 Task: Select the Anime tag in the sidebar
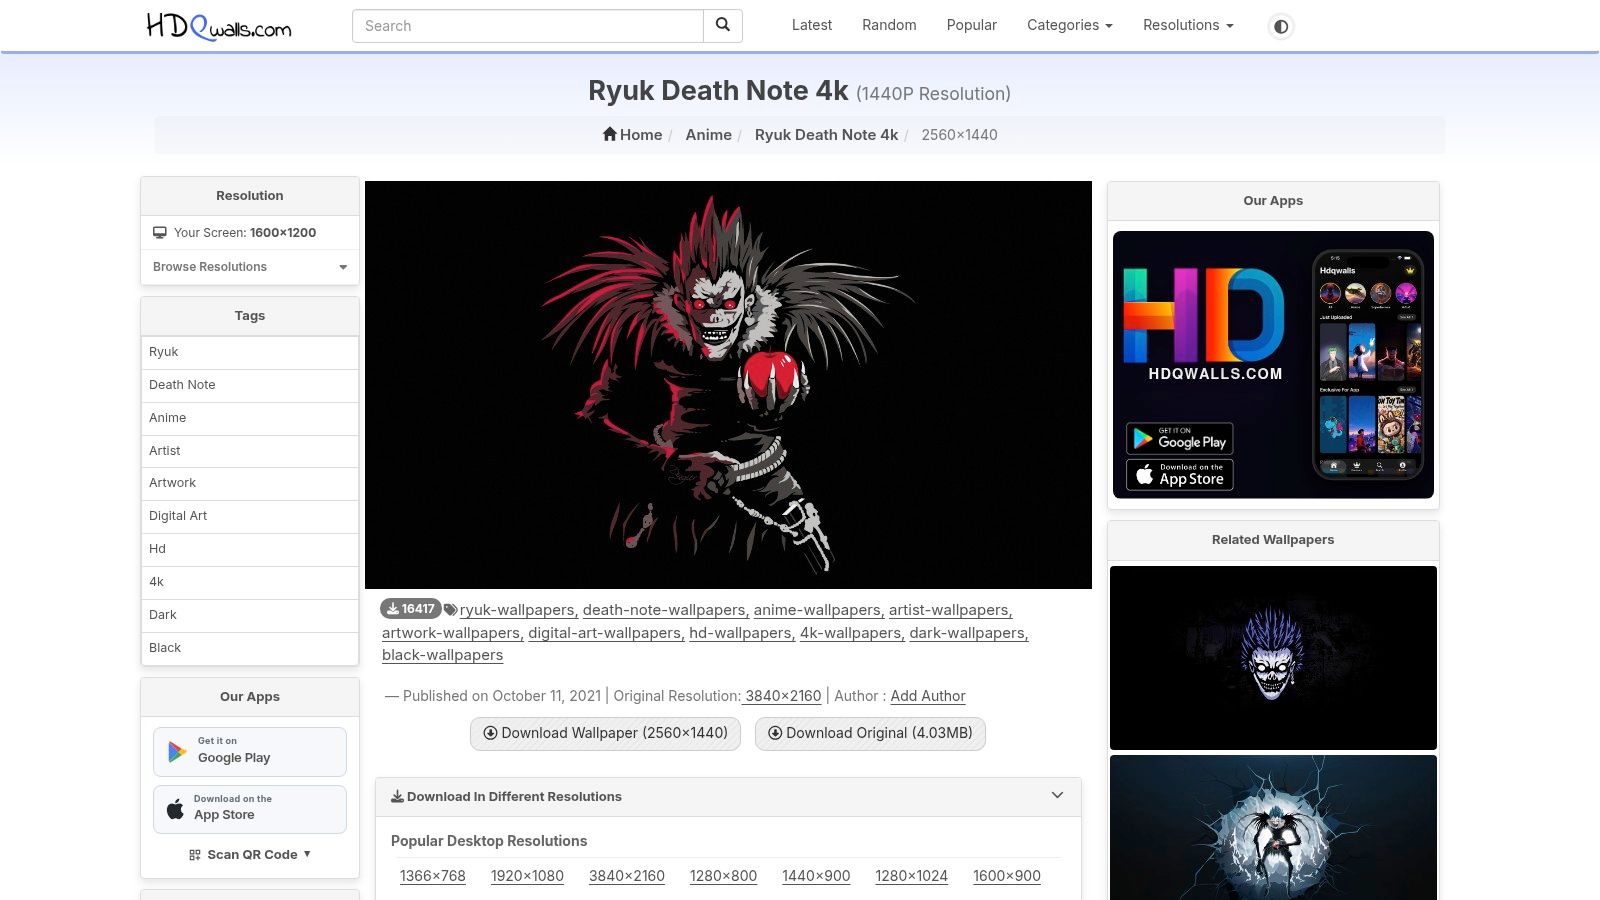[x=250, y=418]
